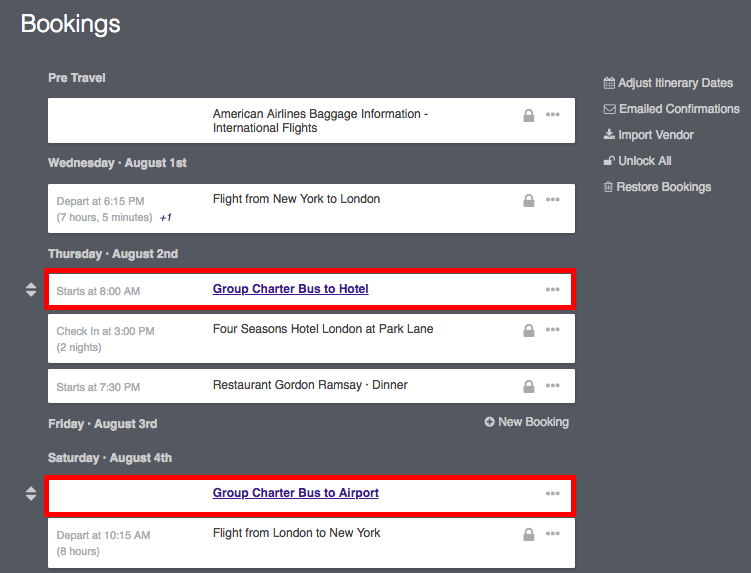This screenshot has width=751, height=573.
Task: Open options menu for Group Charter Bus to Hotel
Action: pyautogui.click(x=553, y=289)
